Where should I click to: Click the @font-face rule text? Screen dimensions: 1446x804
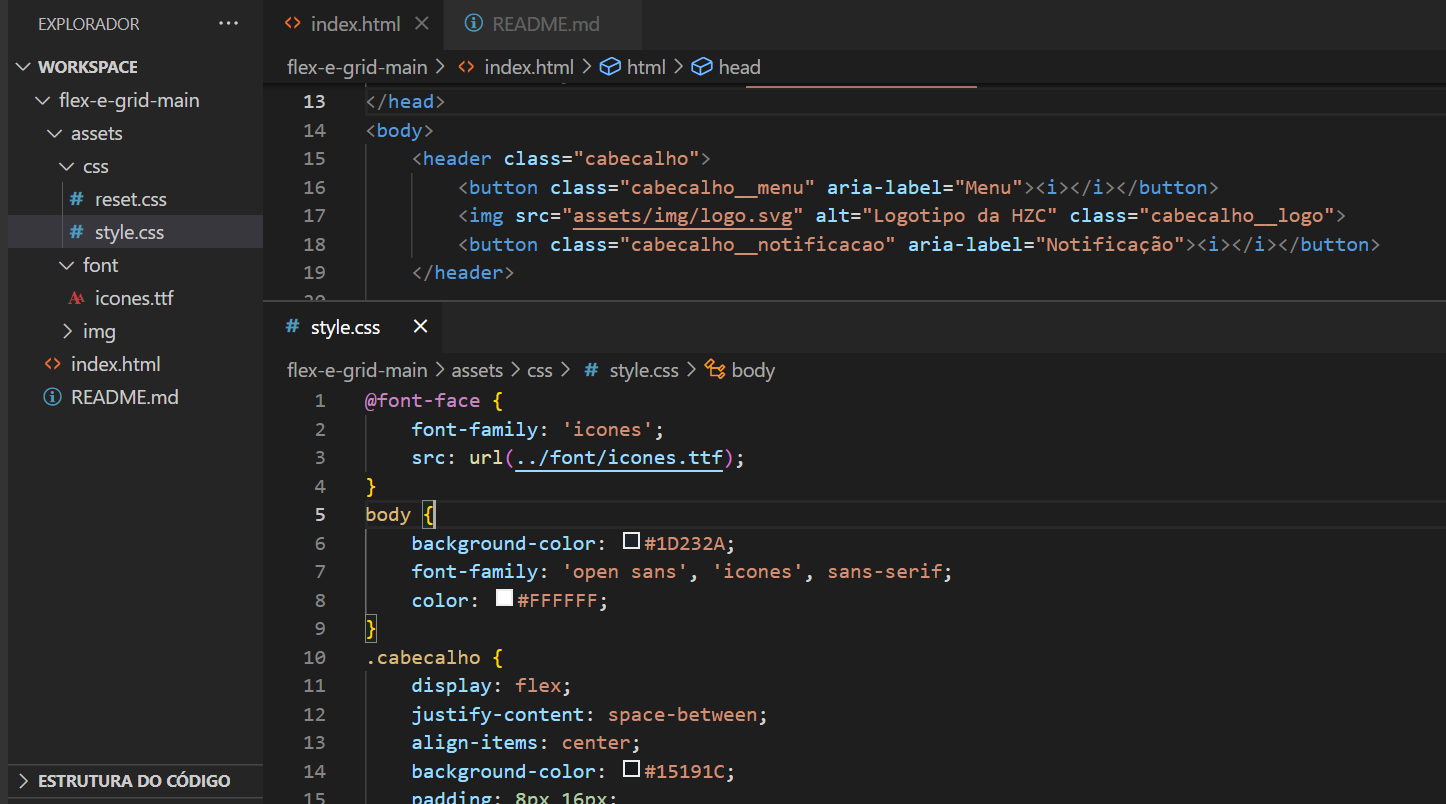pyautogui.click(x=422, y=400)
